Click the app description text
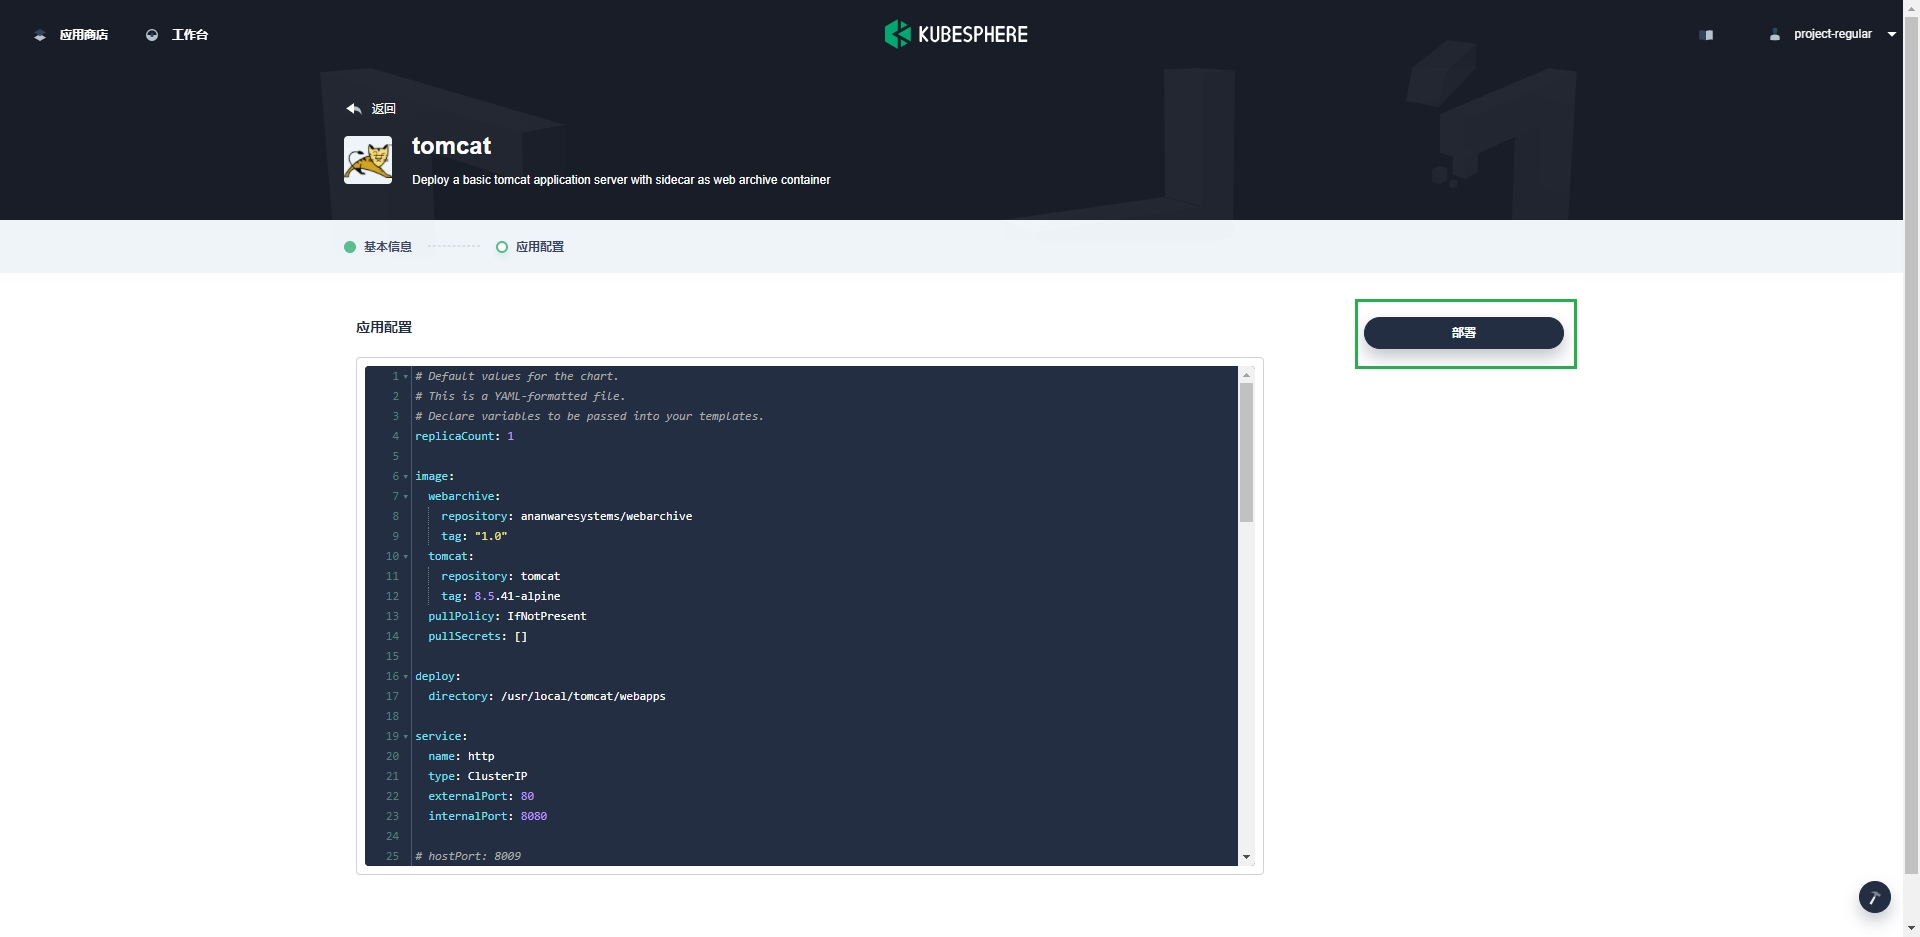 [x=621, y=180]
